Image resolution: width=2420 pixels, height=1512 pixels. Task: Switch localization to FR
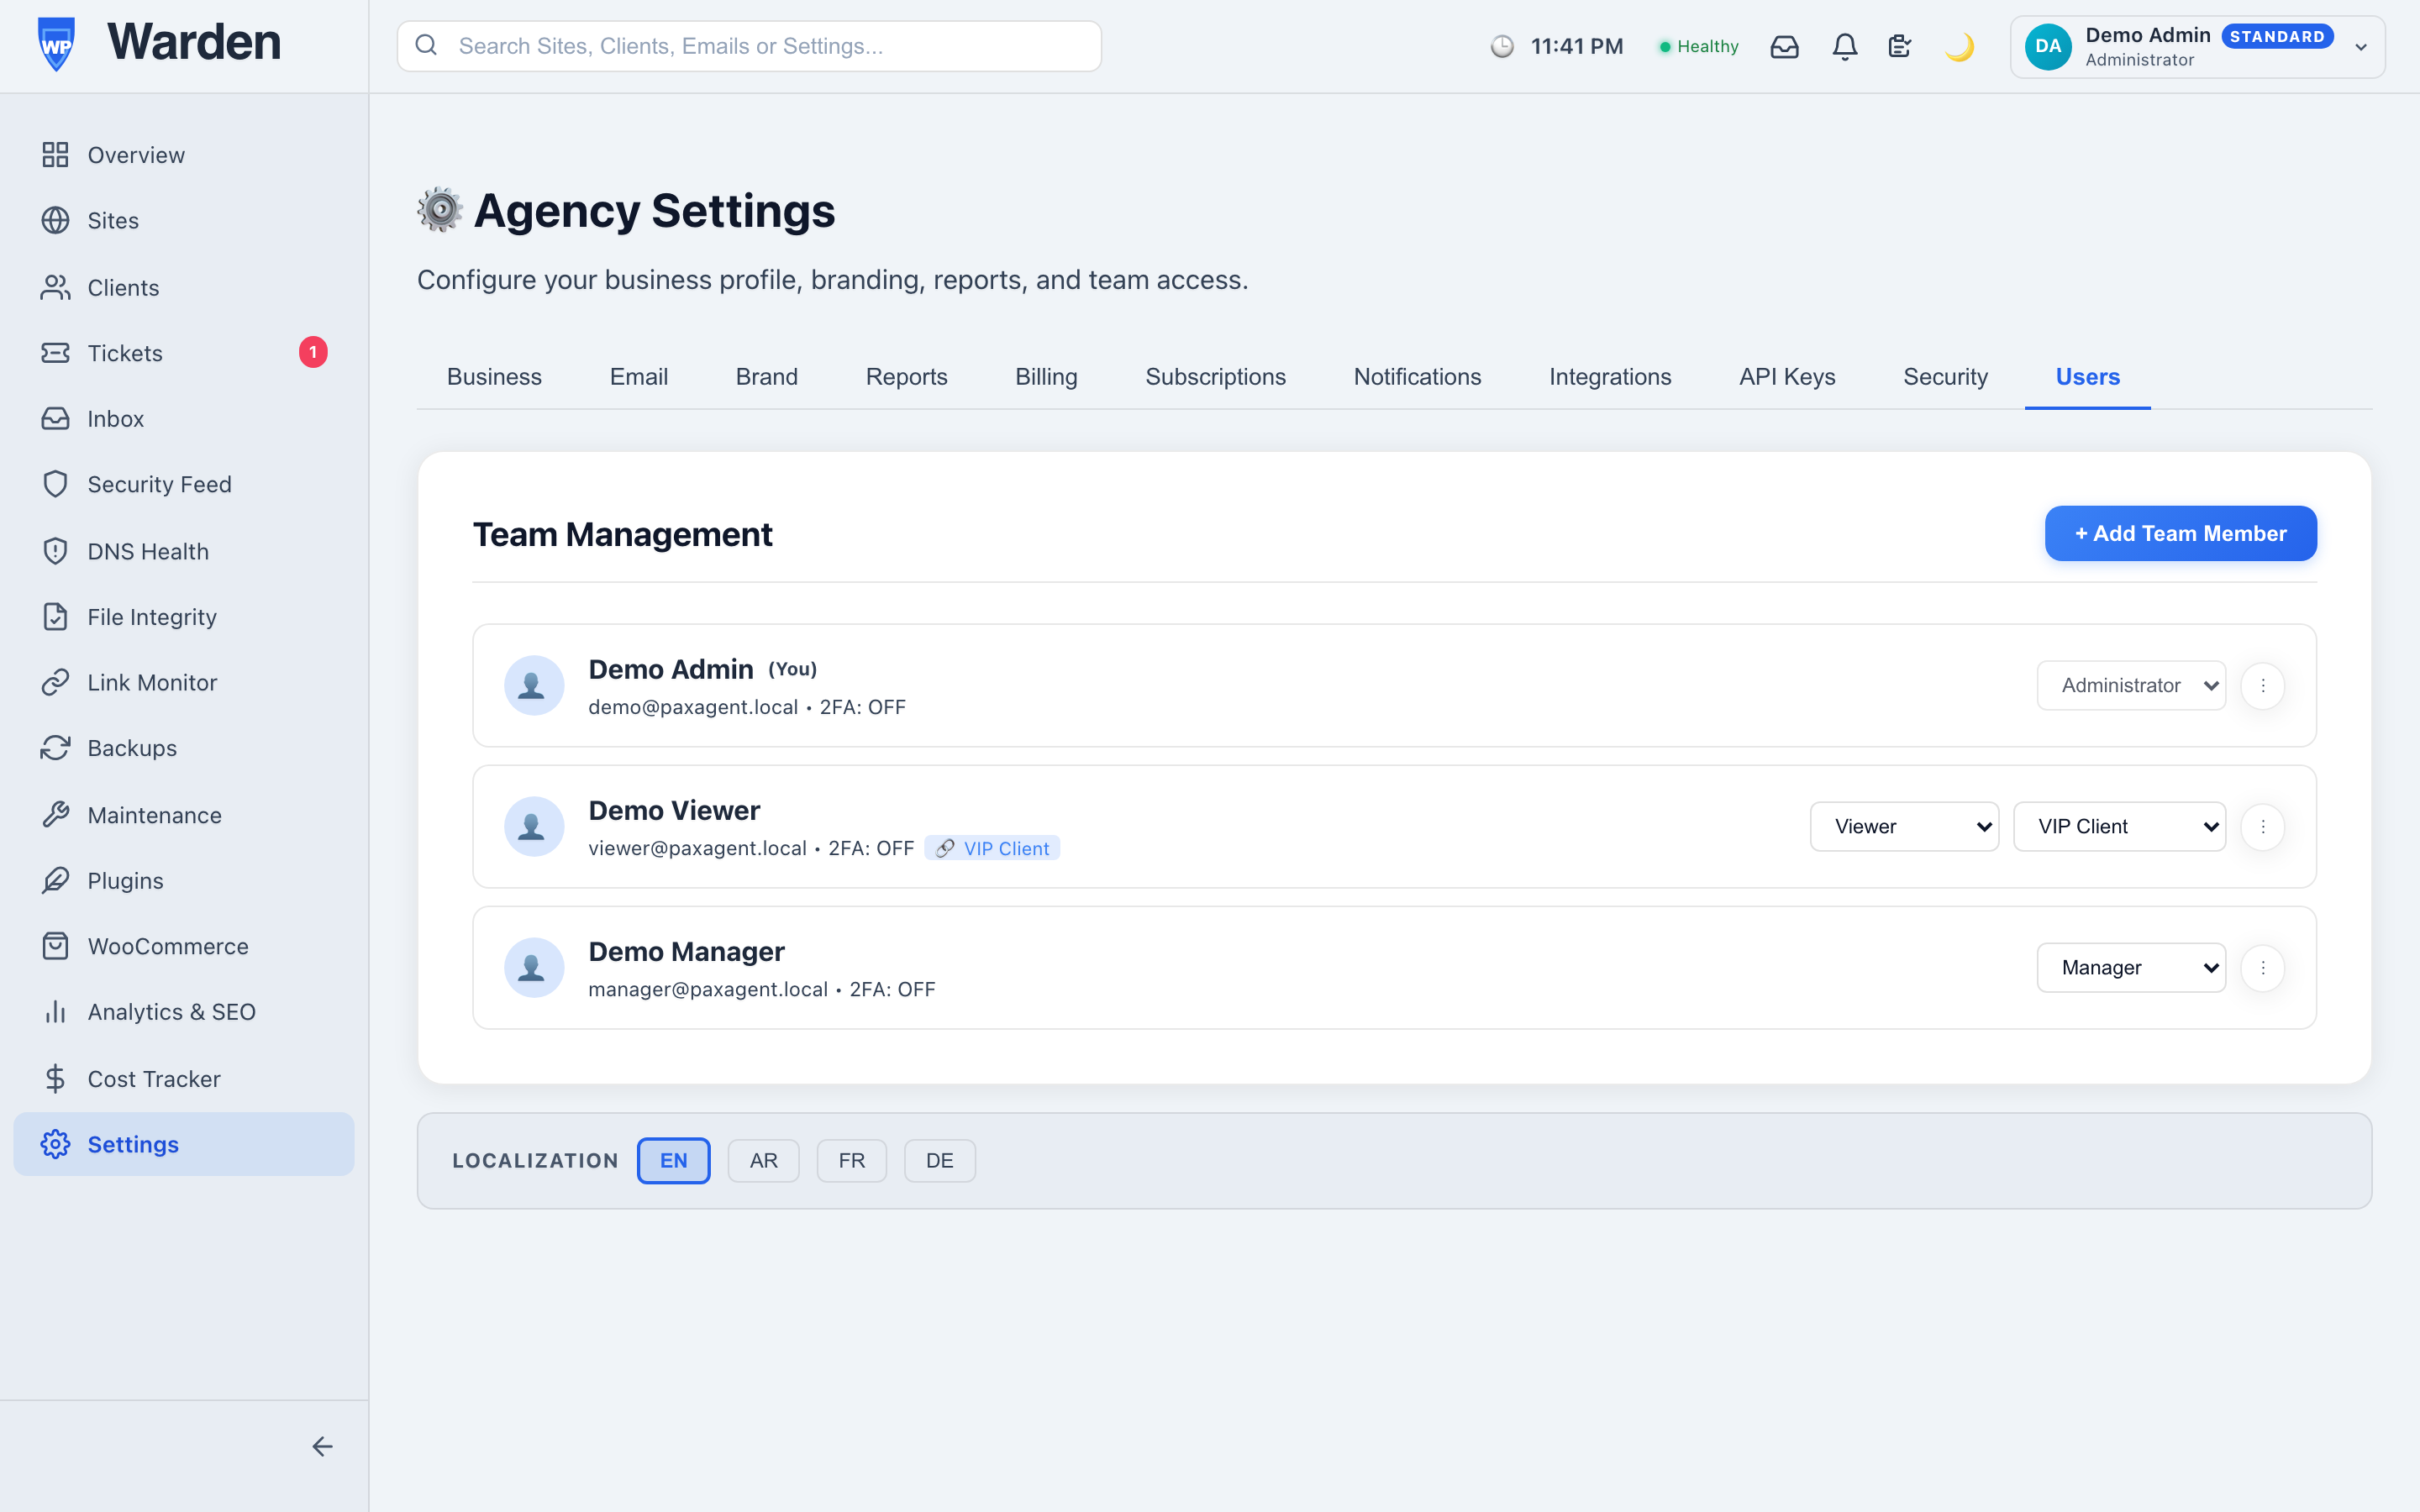pos(851,1160)
